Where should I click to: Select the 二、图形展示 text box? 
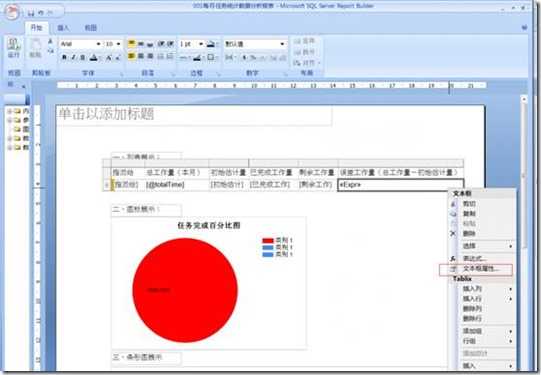pos(146,210)
